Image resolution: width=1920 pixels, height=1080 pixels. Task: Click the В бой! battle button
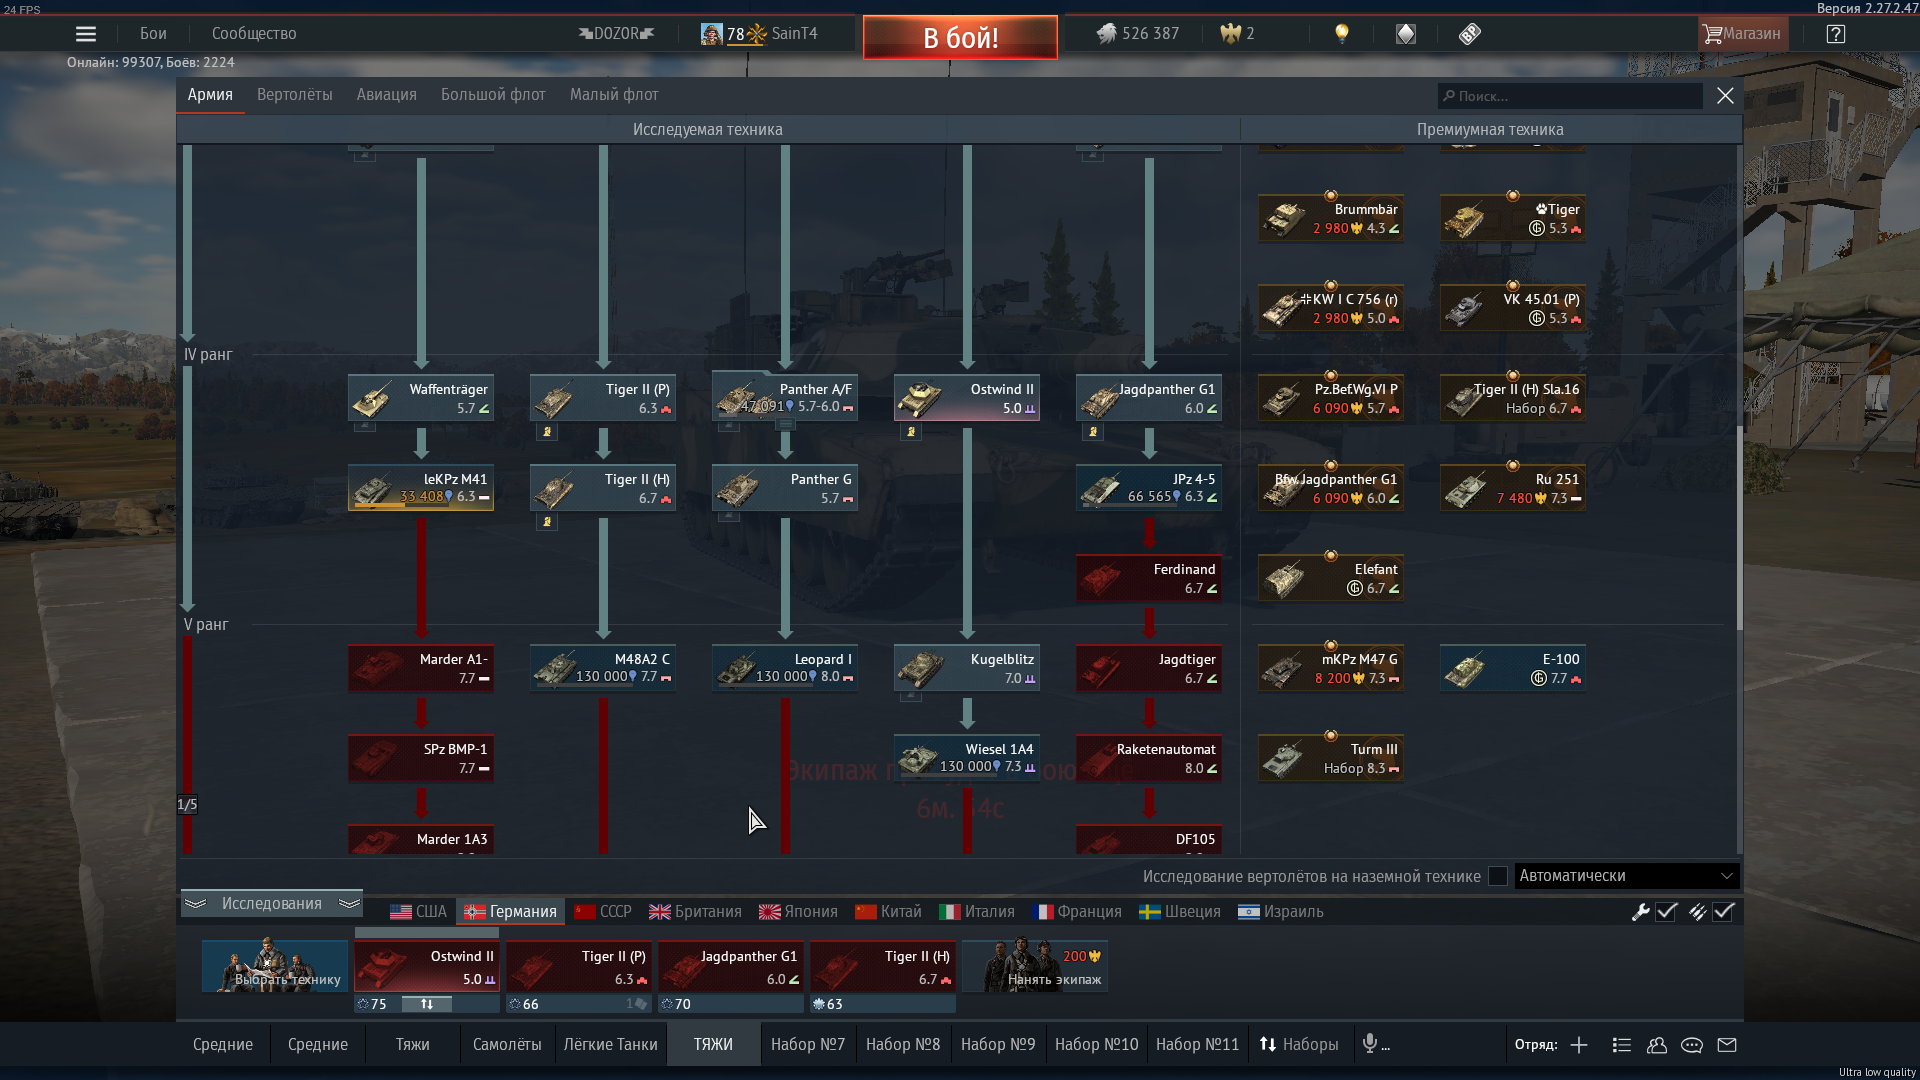click(960, 38)
